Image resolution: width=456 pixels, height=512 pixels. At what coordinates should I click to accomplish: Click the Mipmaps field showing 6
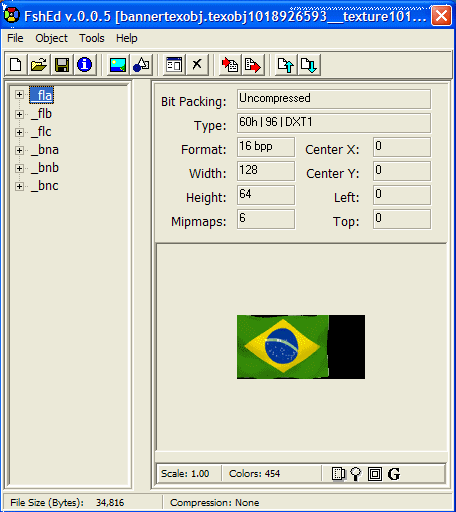click(266, 219)
